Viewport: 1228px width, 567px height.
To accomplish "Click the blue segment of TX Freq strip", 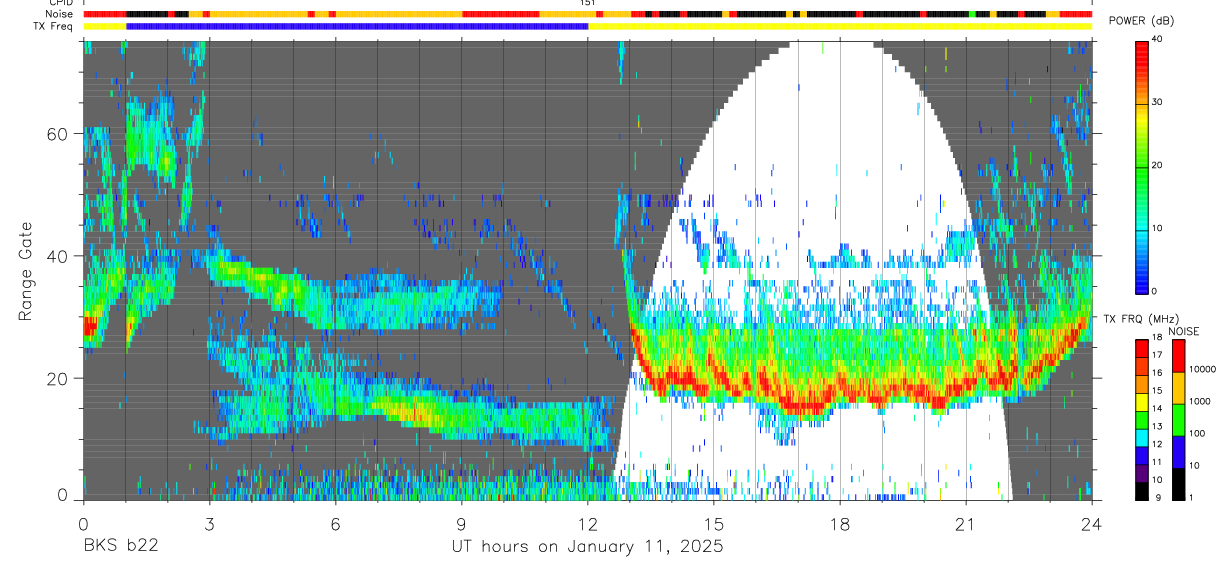I will 357,25.
